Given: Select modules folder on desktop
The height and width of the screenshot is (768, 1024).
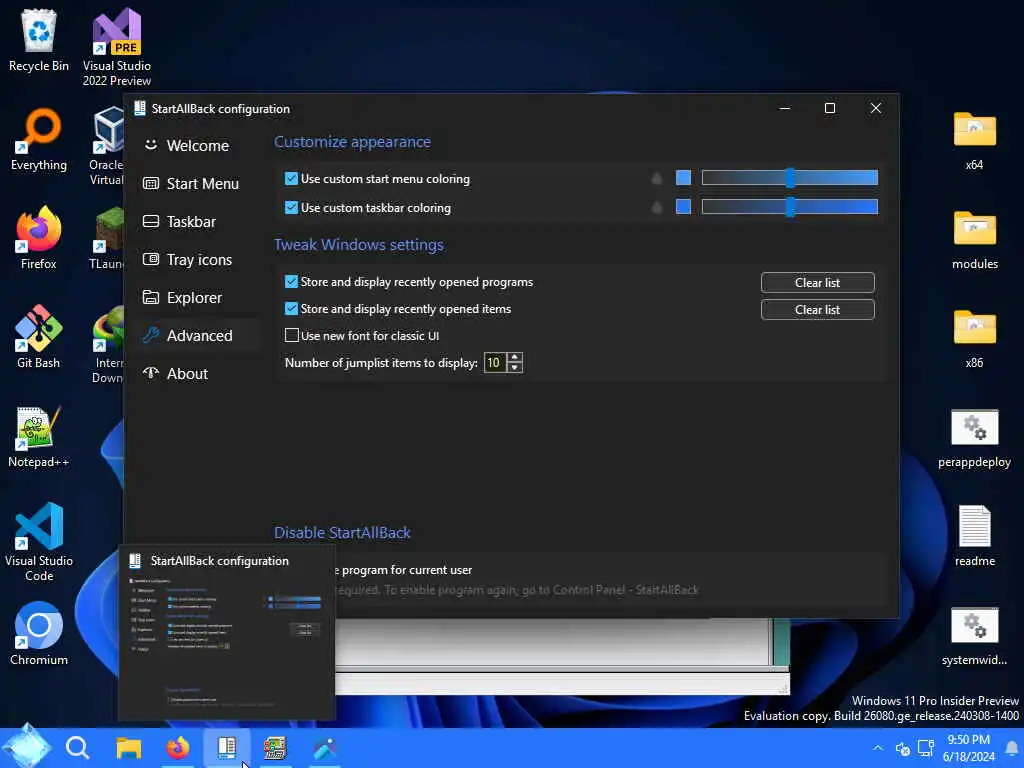Looking at the screenshot, I should tap(974, 238).
